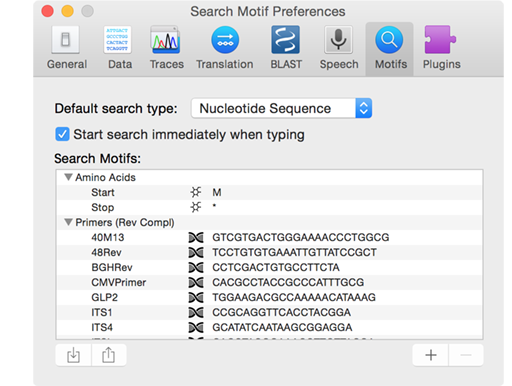The height and width of the screenshot is (386, 512).
Task: Collapse the Amino Acids group
Action: 68,177
